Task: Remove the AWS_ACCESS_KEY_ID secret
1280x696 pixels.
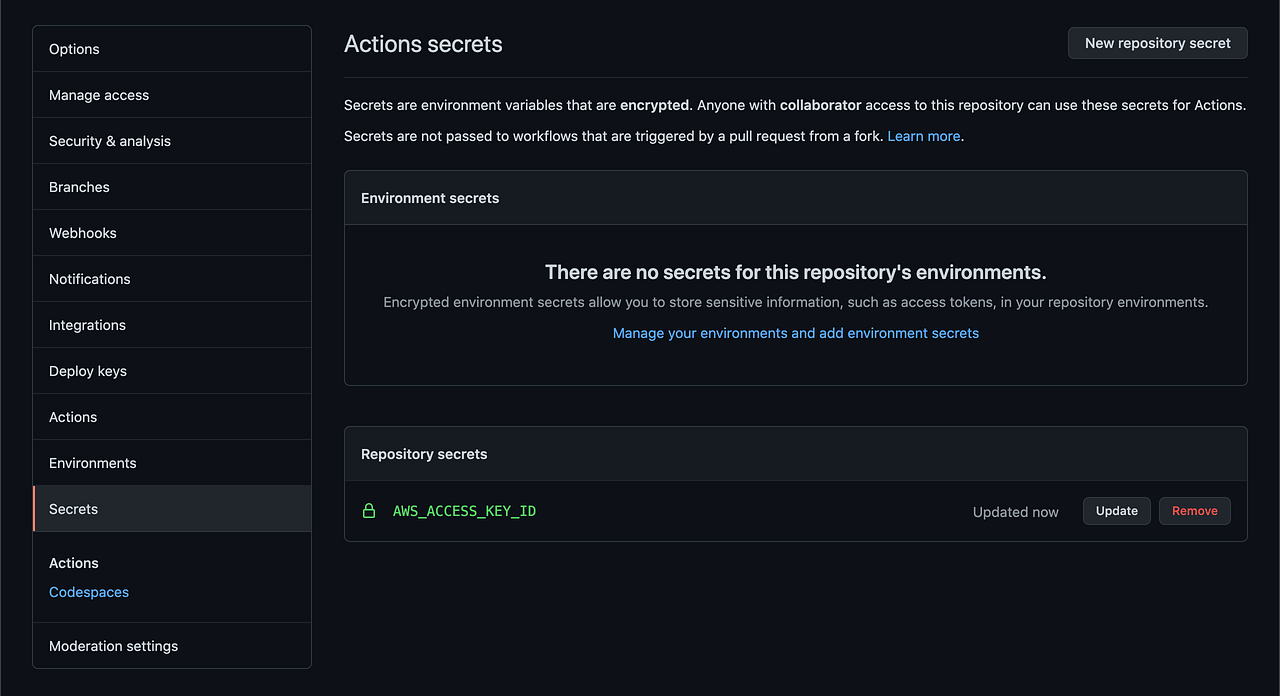Action: point(1194,510)
